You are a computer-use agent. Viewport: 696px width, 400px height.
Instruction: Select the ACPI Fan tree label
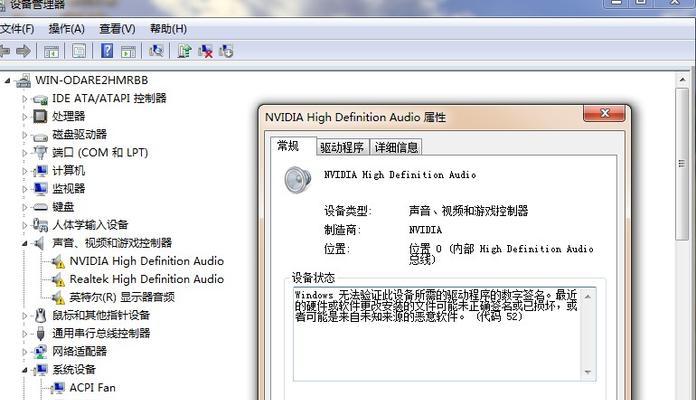click(92, 388)
